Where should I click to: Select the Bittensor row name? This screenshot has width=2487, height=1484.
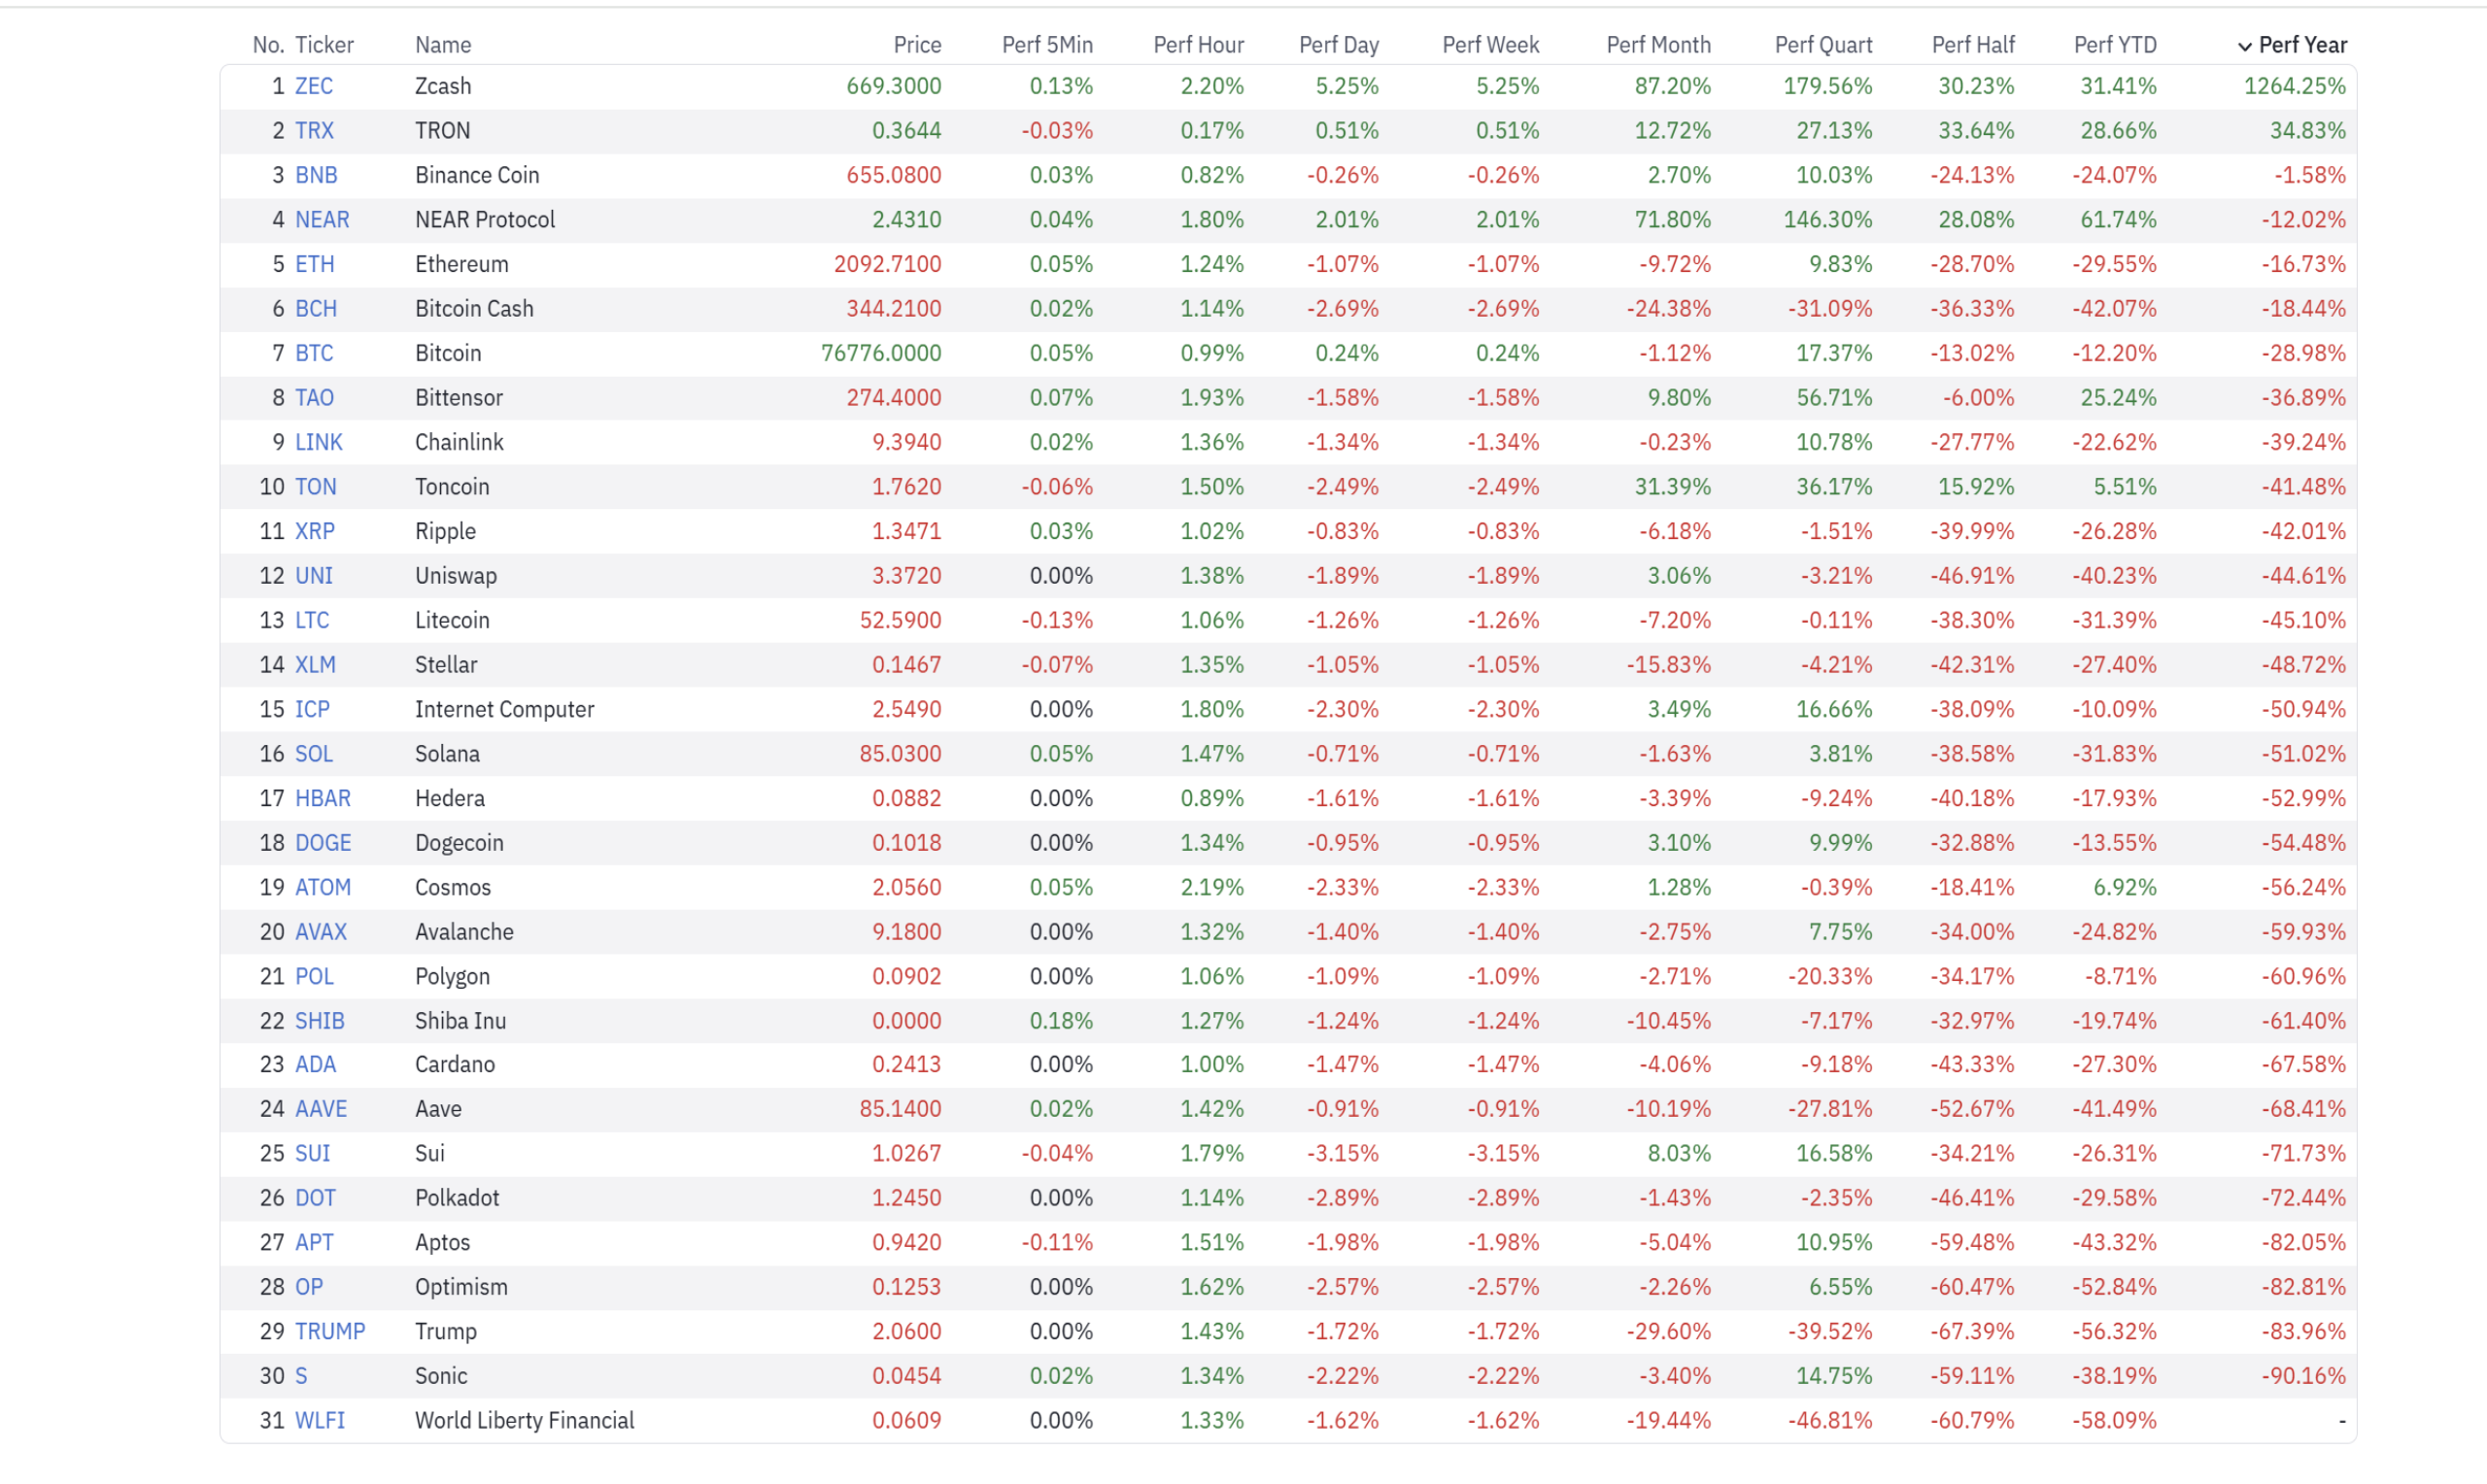tap(459, 397)
